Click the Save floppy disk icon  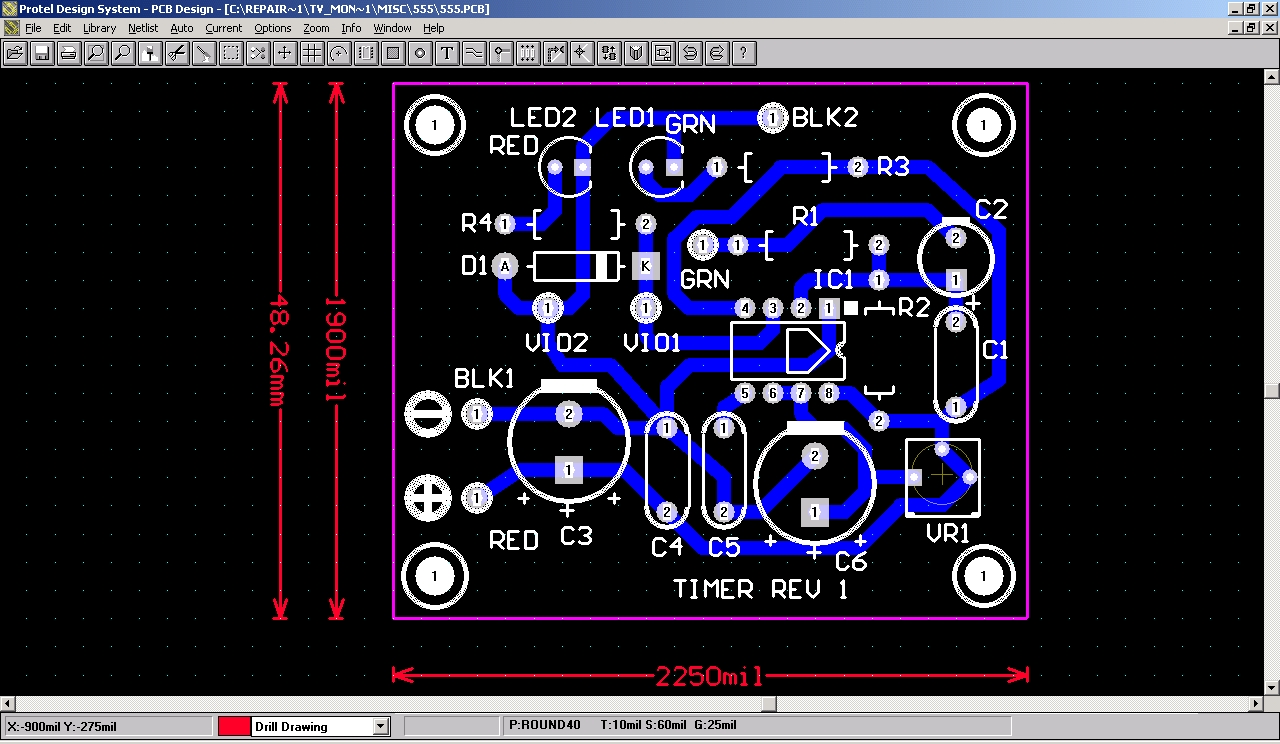click(41, 53)
